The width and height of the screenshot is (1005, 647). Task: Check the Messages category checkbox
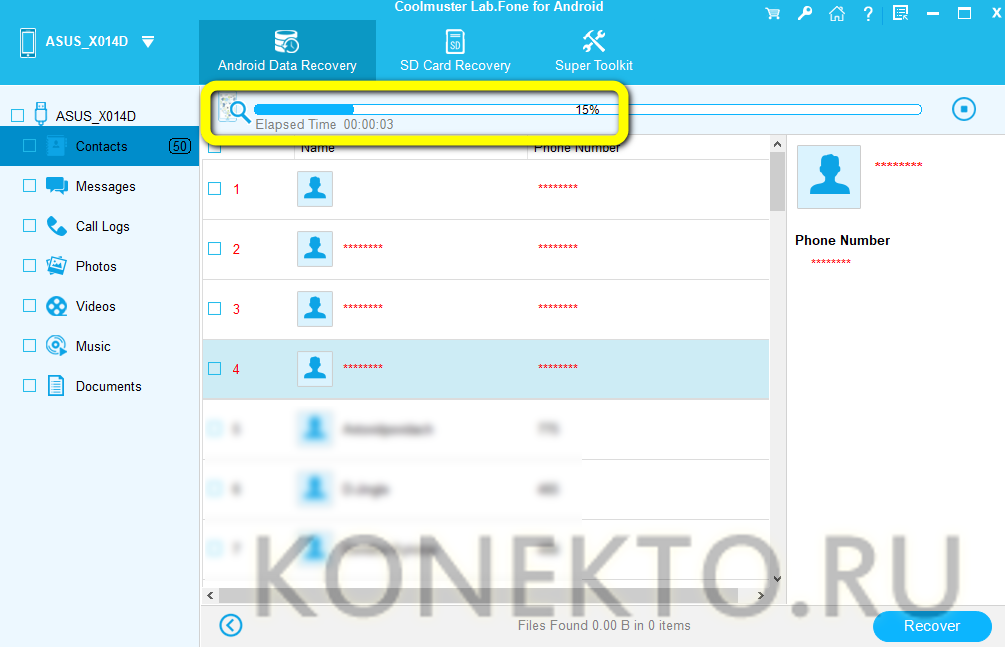[29, 186]
